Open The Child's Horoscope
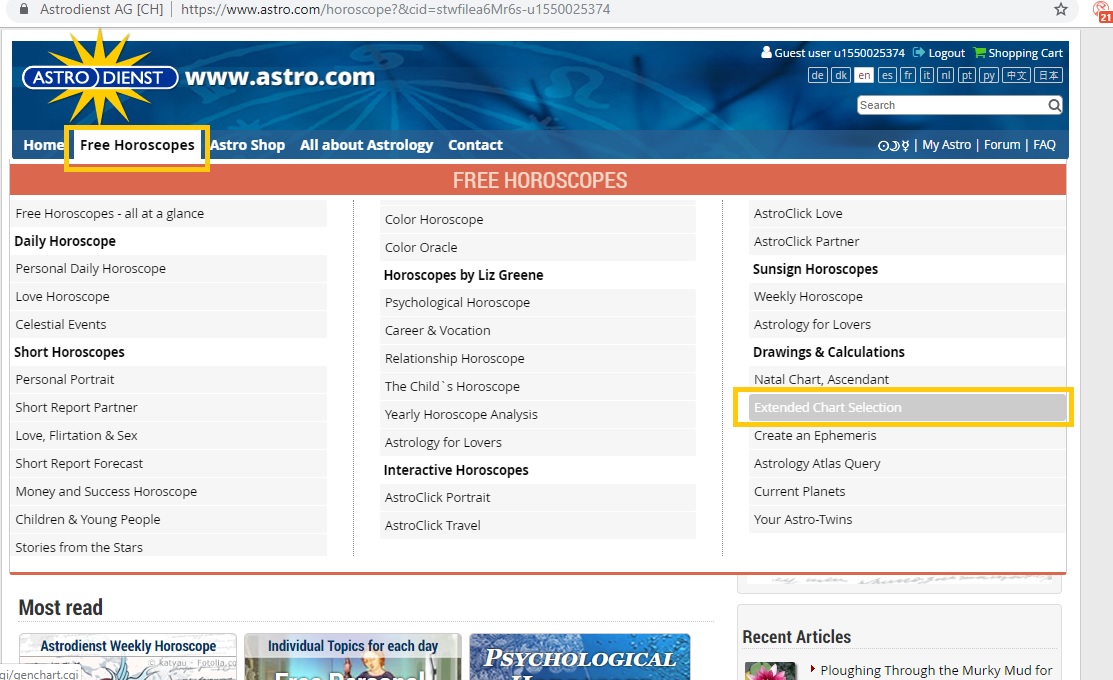Image resolution: width=1113 pixels, height=680 pixels. click(x=538, y=386)
